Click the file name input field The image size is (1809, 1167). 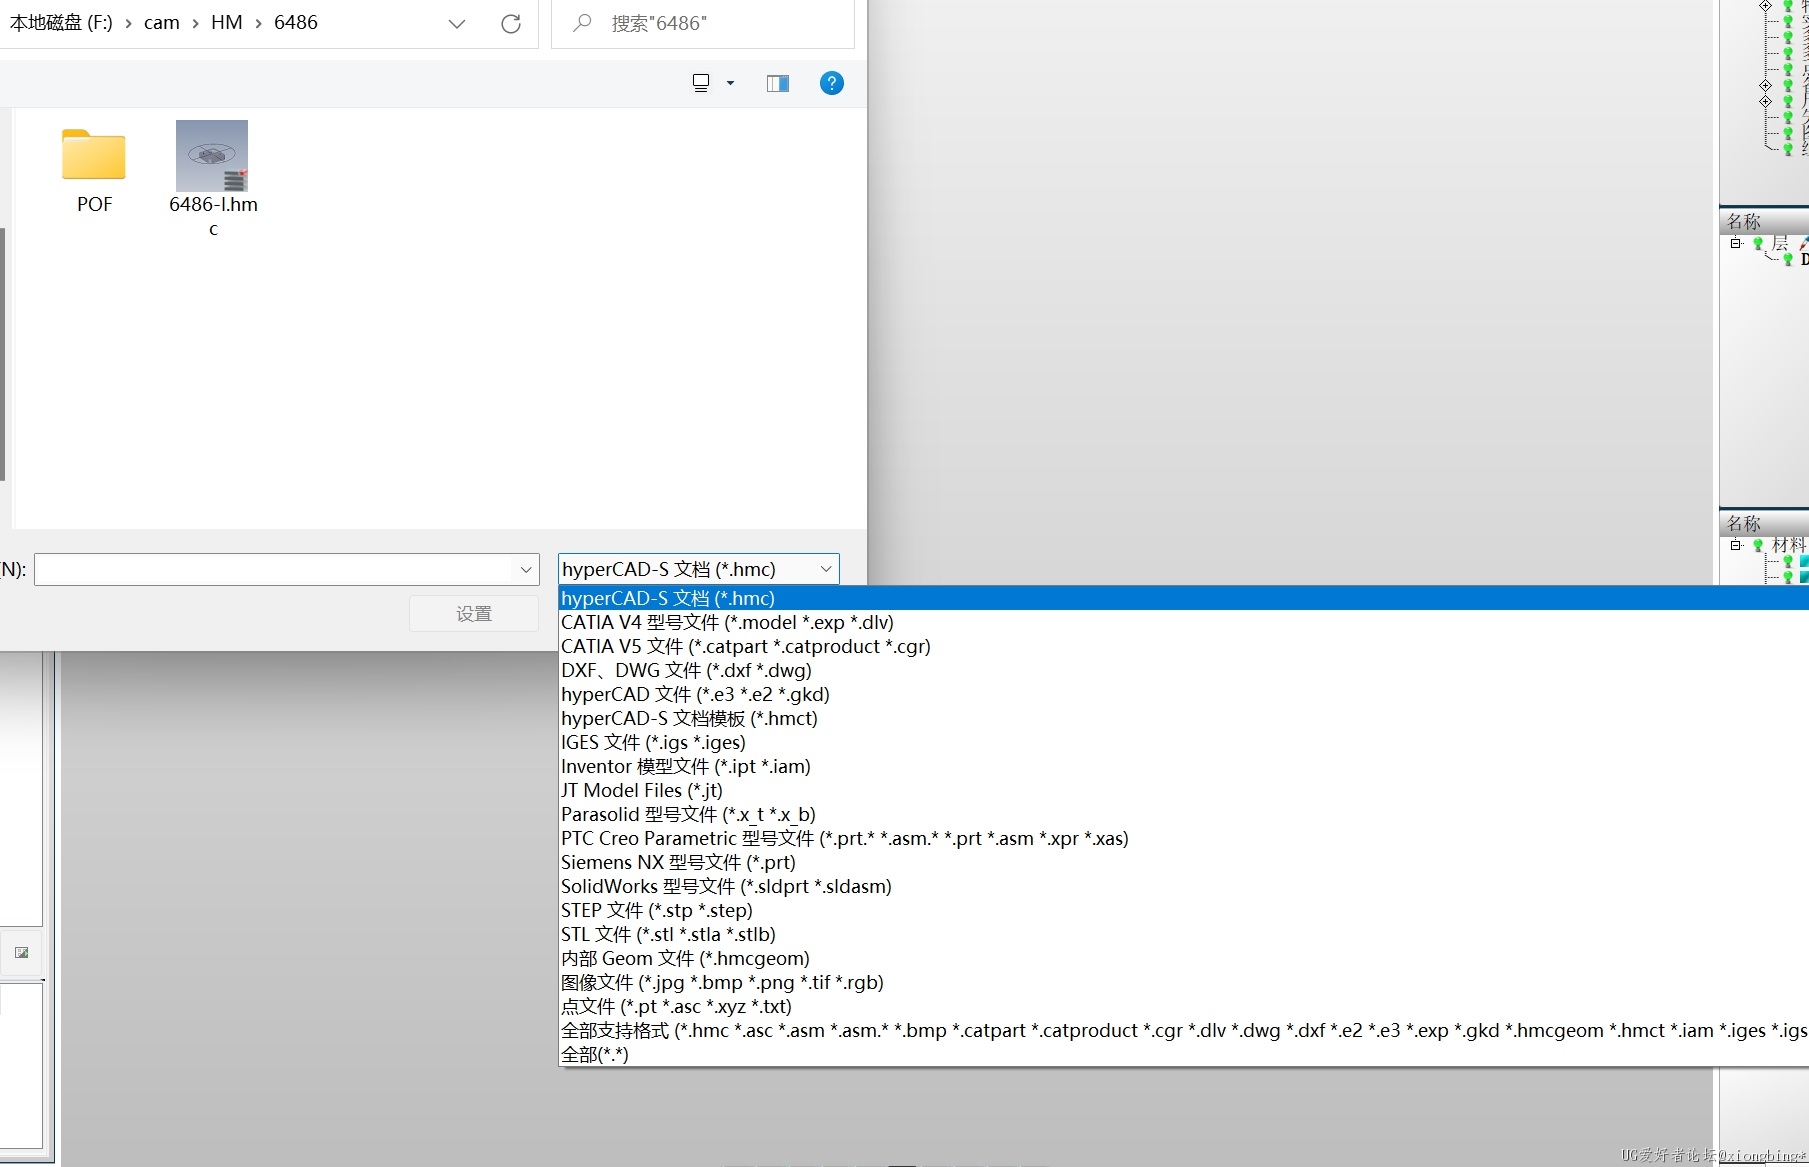click(274, 569)
